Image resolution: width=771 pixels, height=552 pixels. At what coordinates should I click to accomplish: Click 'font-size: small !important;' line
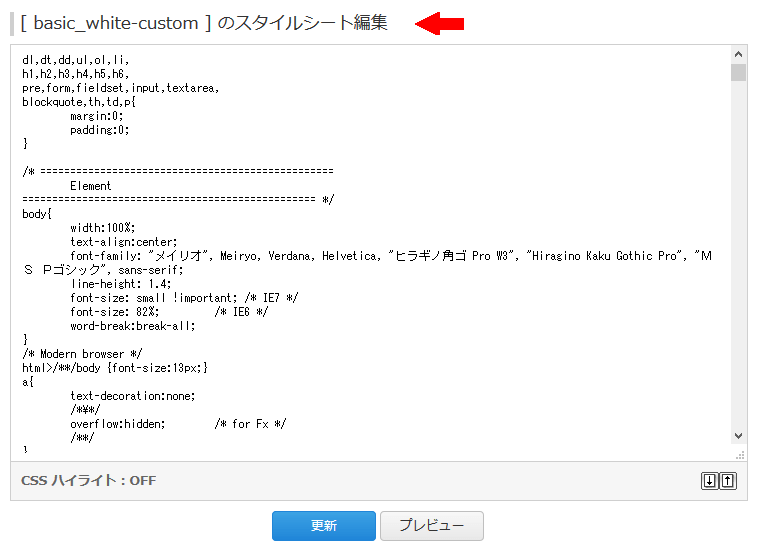pos(153,298)
